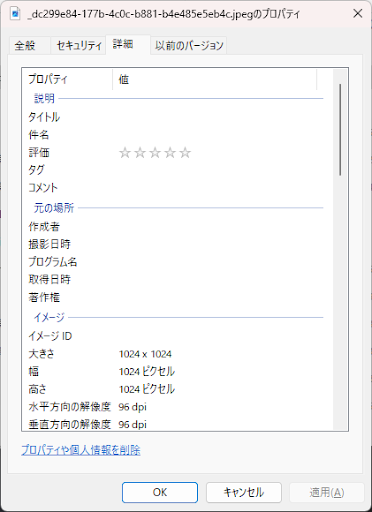Set rating to five stars
The width and height of the screenshot is (372, 512).
[185, 153]
